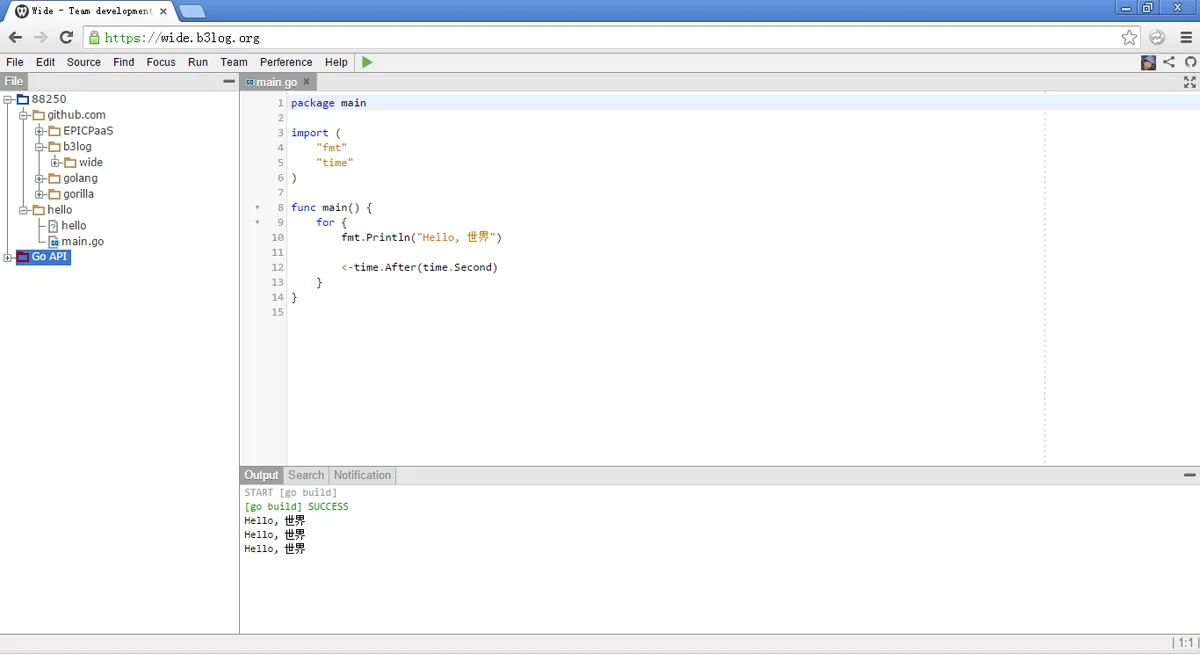1200x654 pixels.
Task: Click the Go API folder icon
Action: coord(23,257)
